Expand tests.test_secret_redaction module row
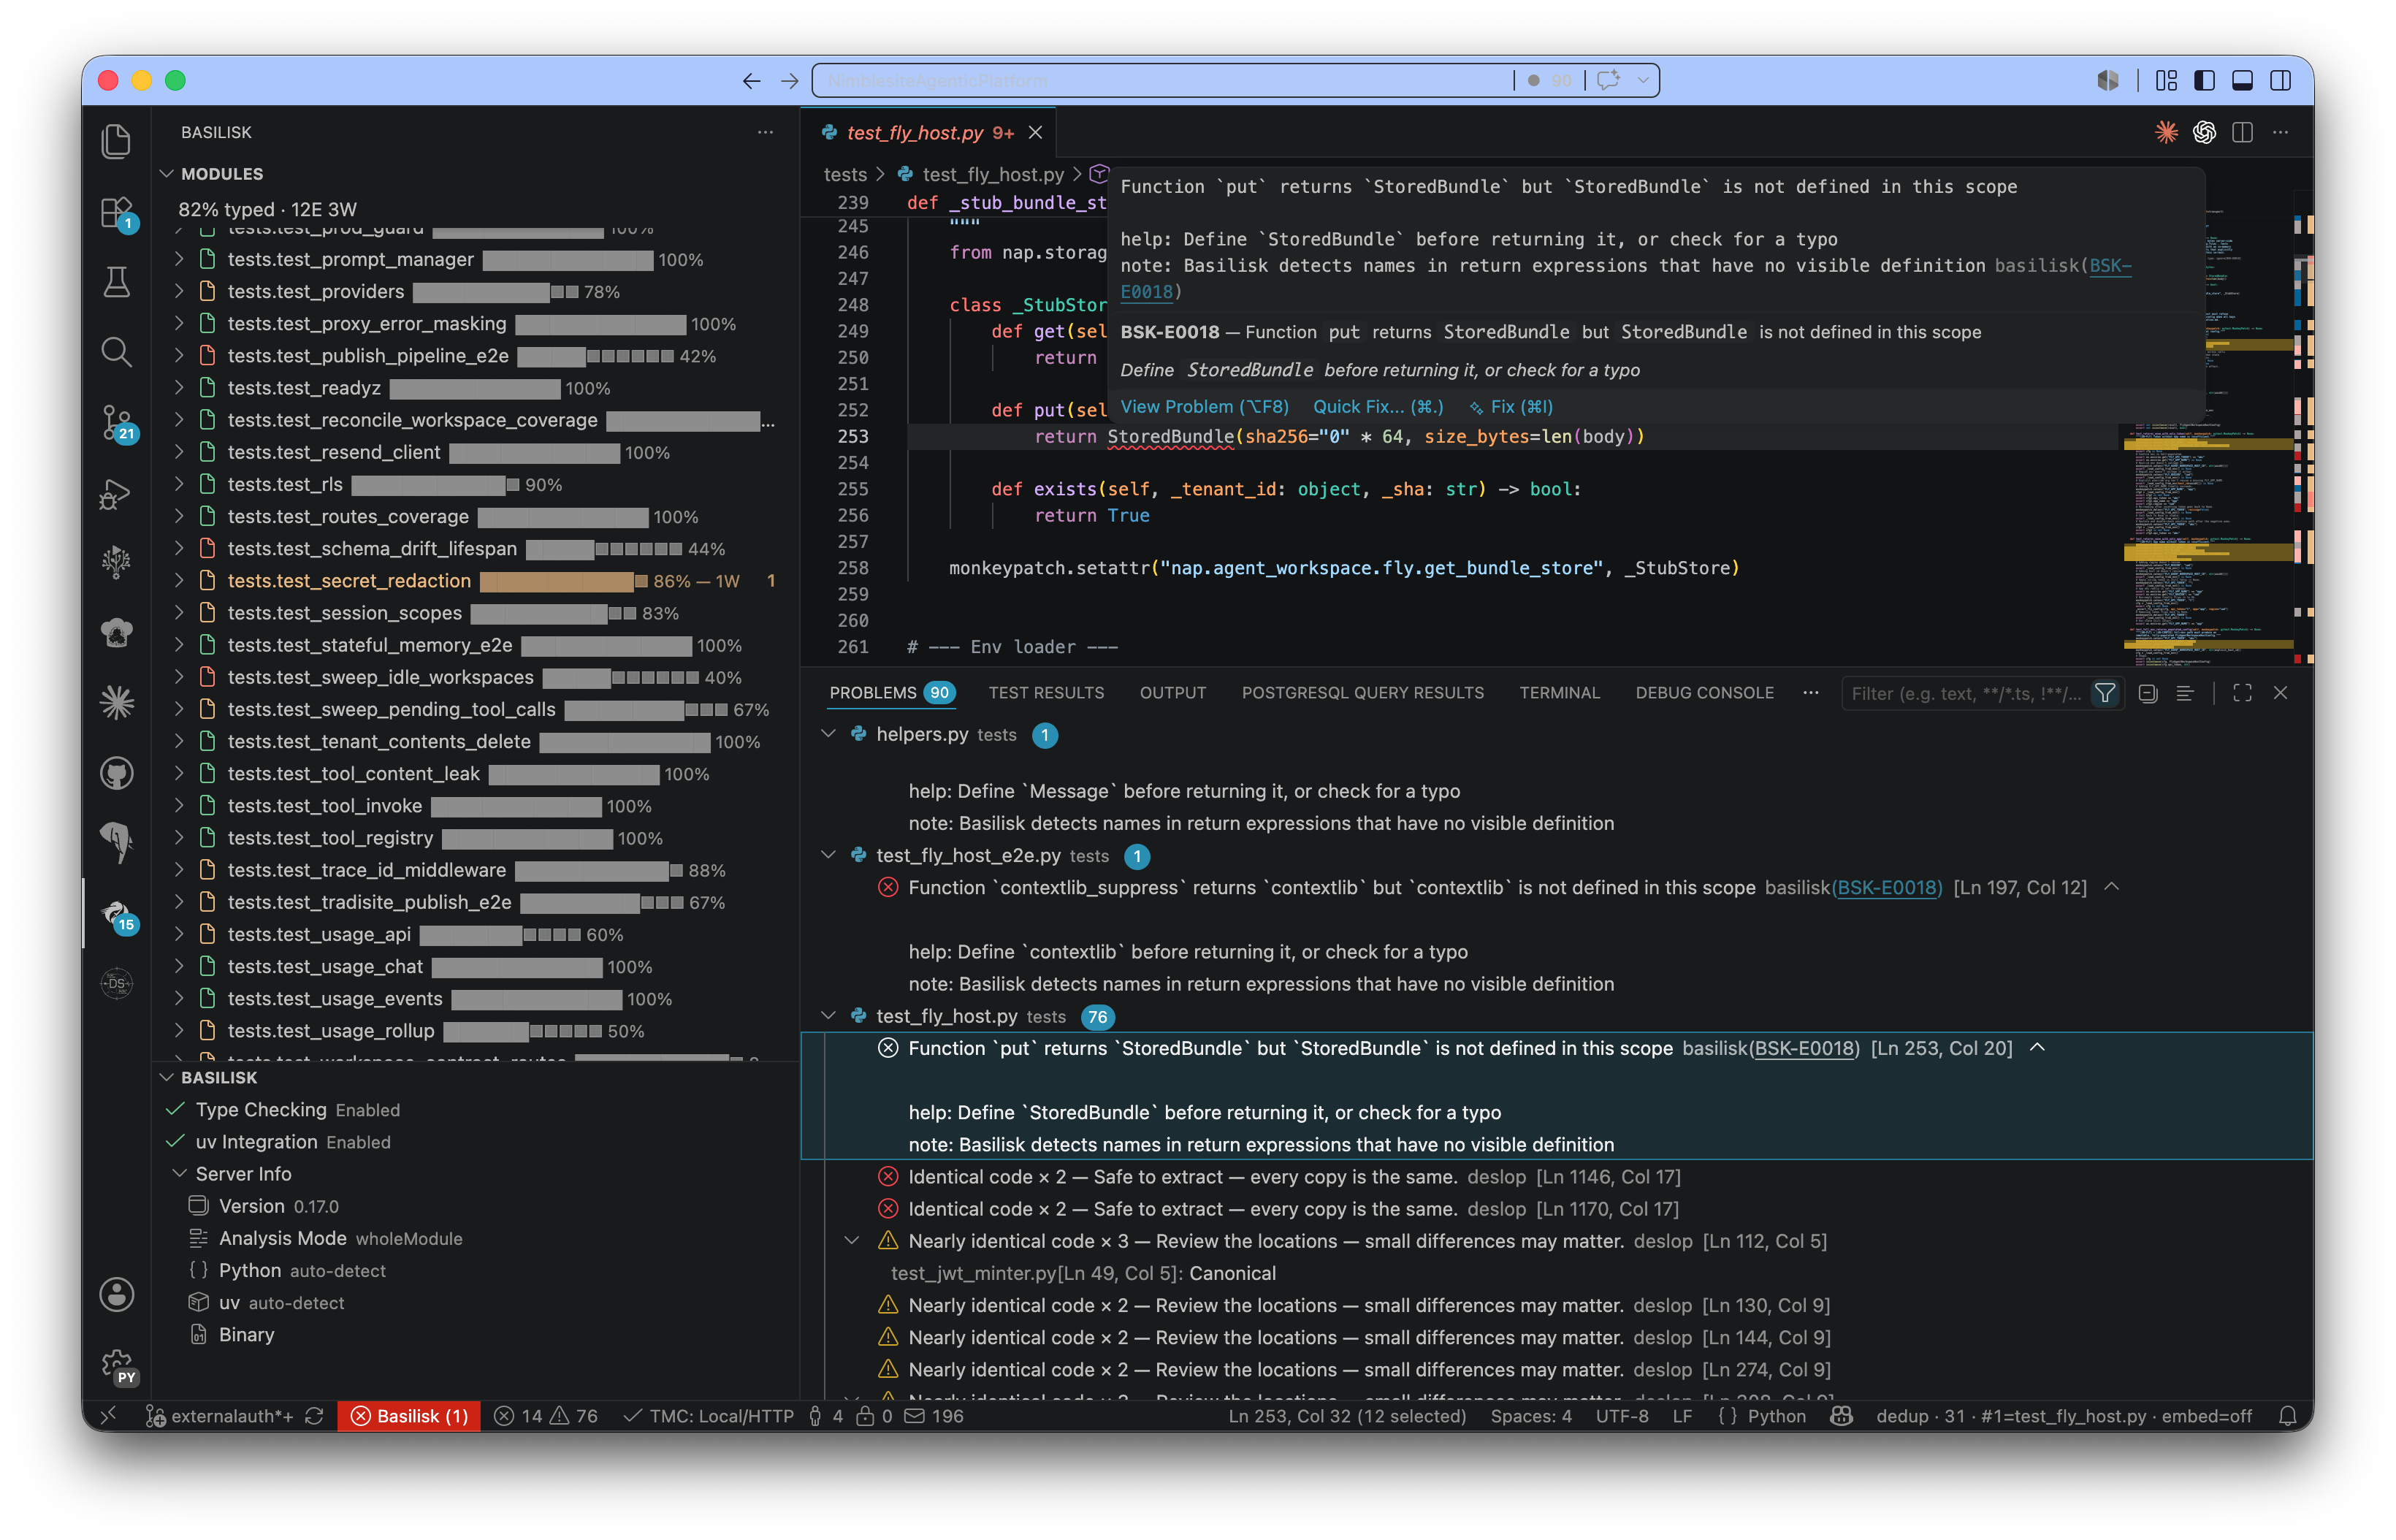Image resolution: width=2396 pixels, height=1540 pixels. (x=180, y=580)
